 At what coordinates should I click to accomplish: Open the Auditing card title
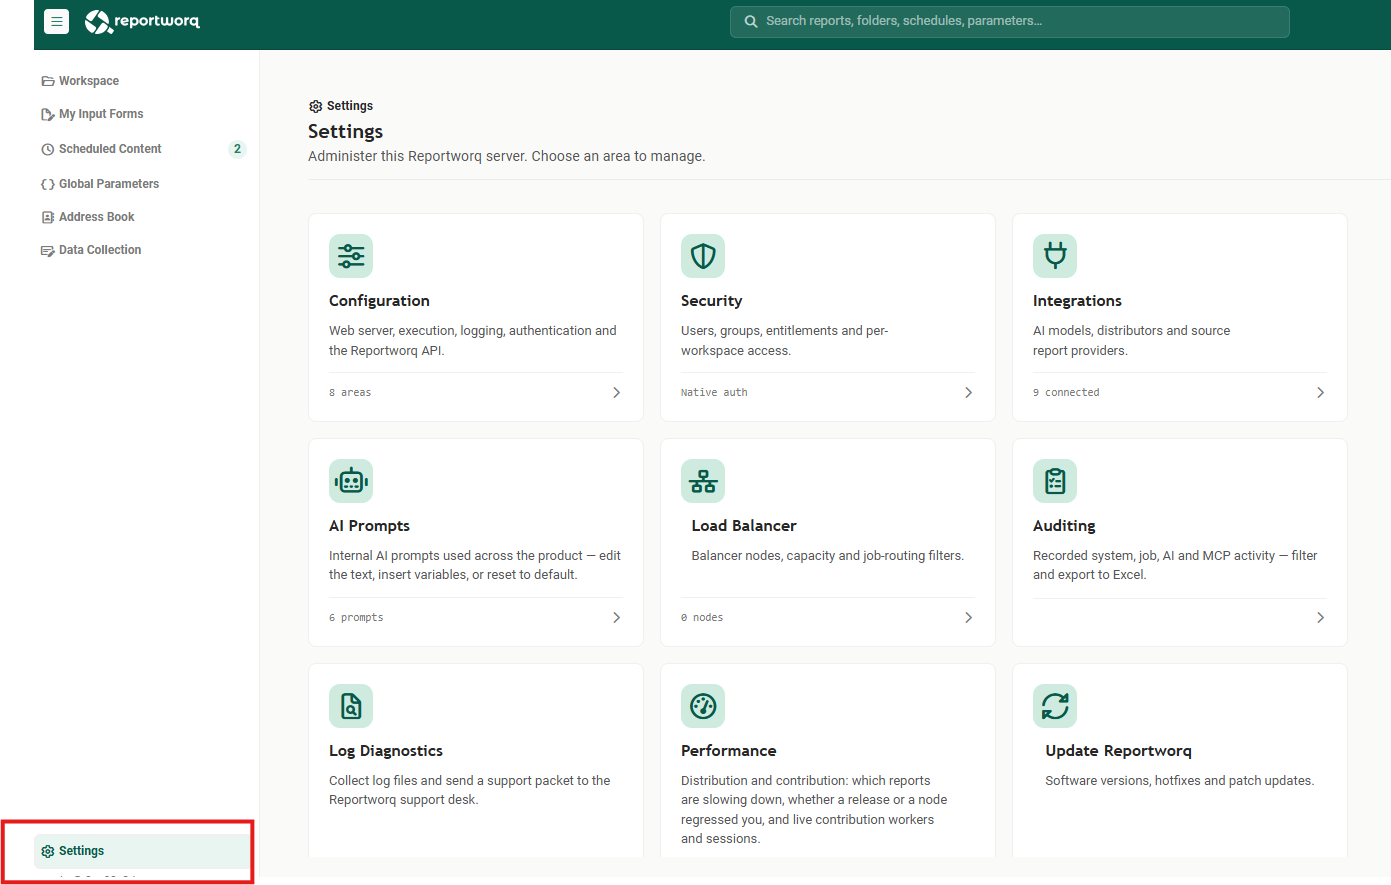pyautogui.click(x=1064, y=526)
